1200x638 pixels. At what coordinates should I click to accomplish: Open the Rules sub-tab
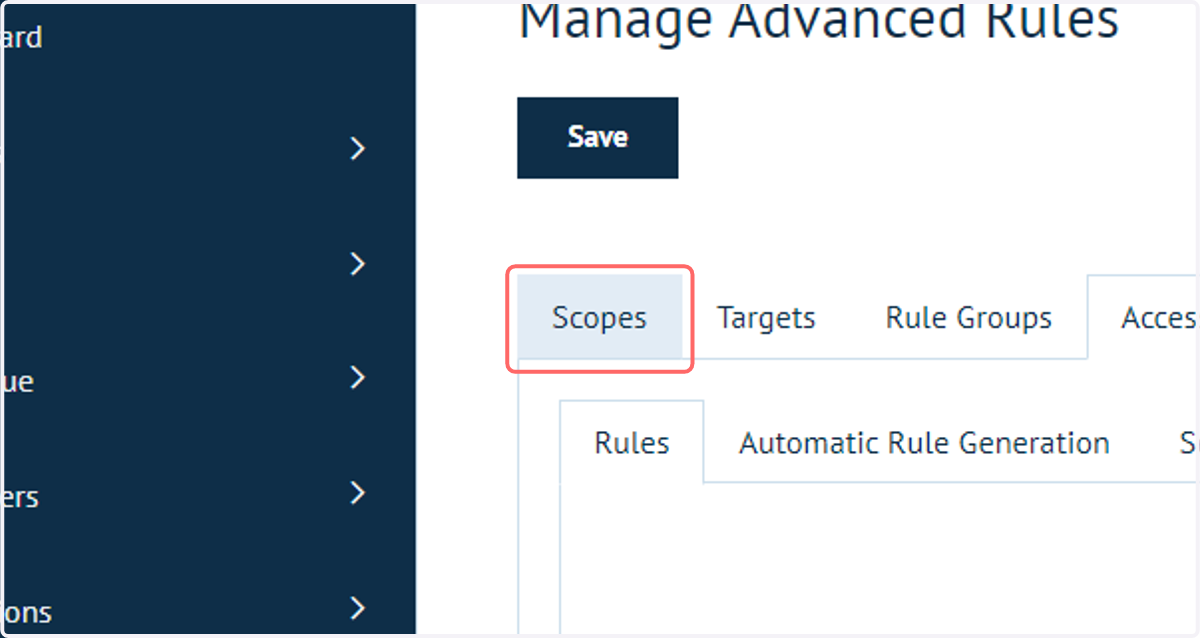pyautogui.click(x=632, y=442)
